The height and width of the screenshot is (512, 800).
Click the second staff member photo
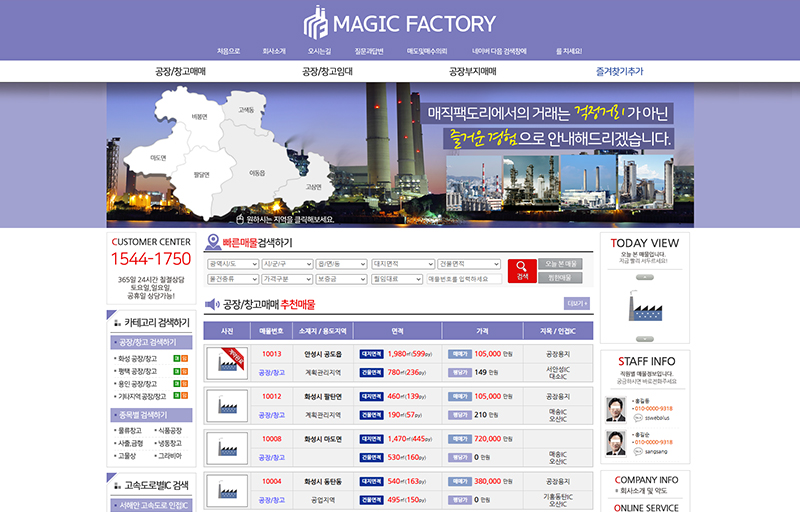coord(616,443)
